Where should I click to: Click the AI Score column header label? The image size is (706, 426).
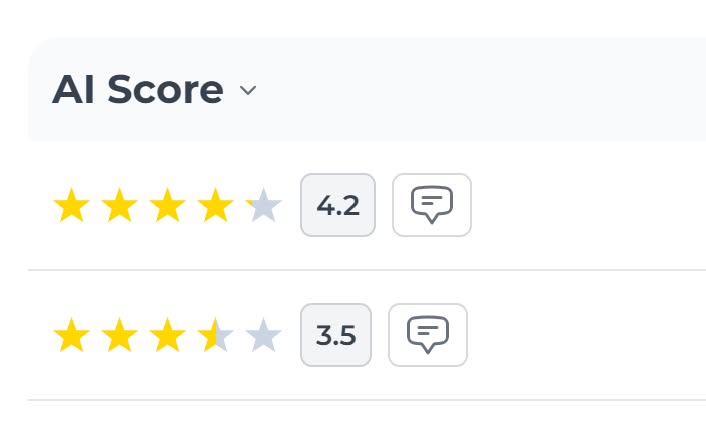coord(137,90)
